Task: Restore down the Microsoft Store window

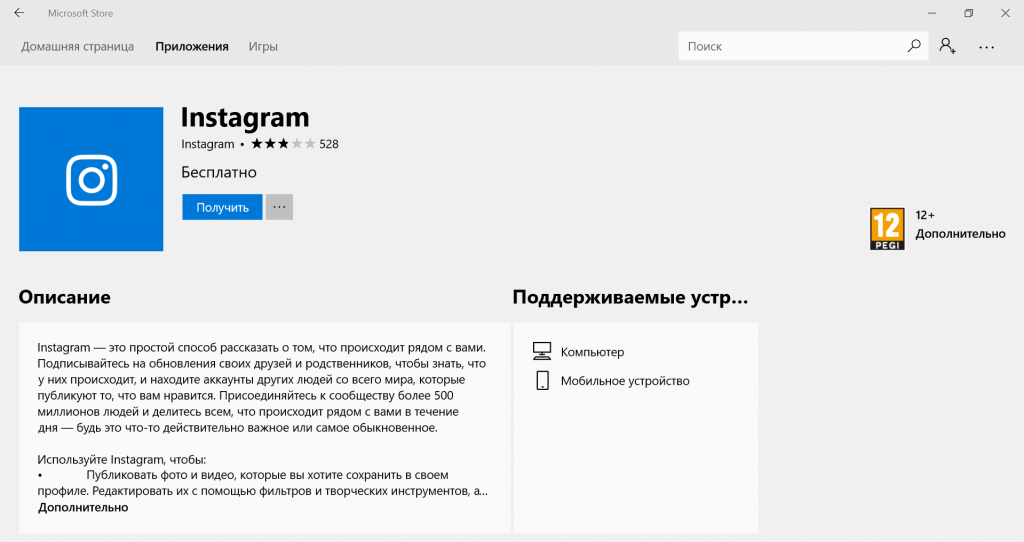Action: tap(968, 13)
